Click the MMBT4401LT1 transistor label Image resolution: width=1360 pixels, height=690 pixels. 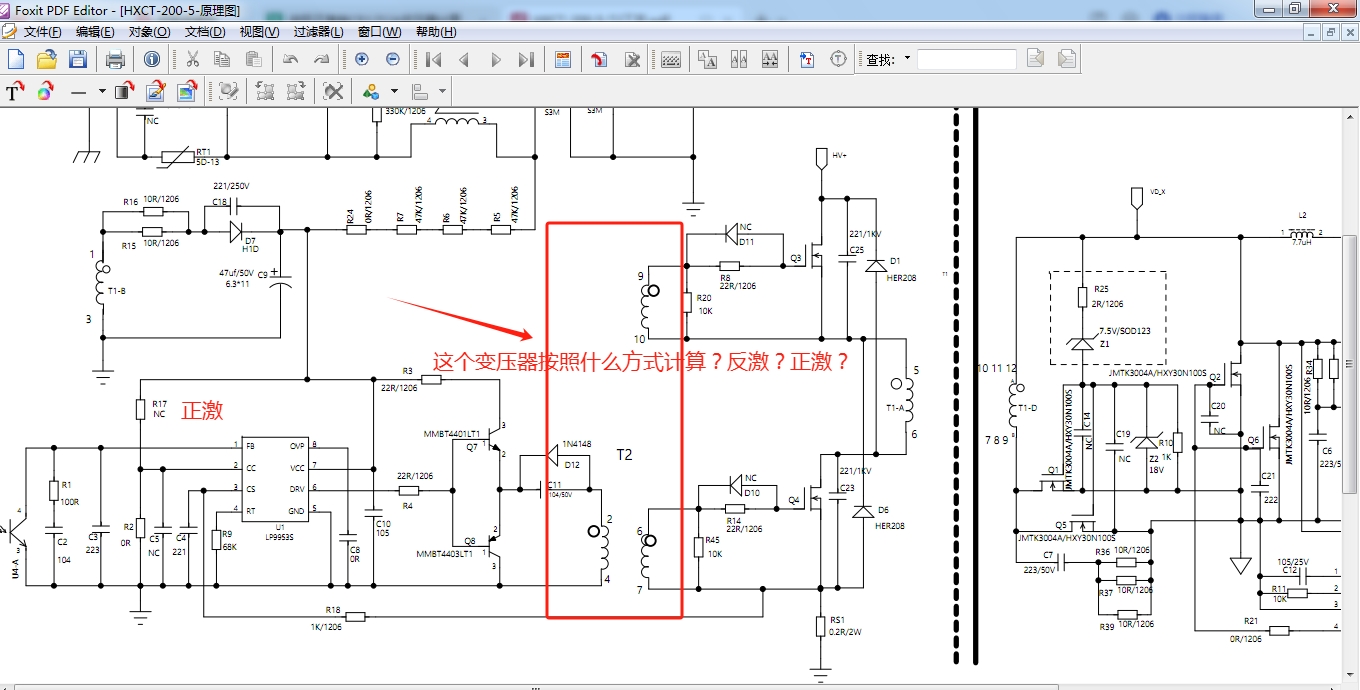click(451, 434)
